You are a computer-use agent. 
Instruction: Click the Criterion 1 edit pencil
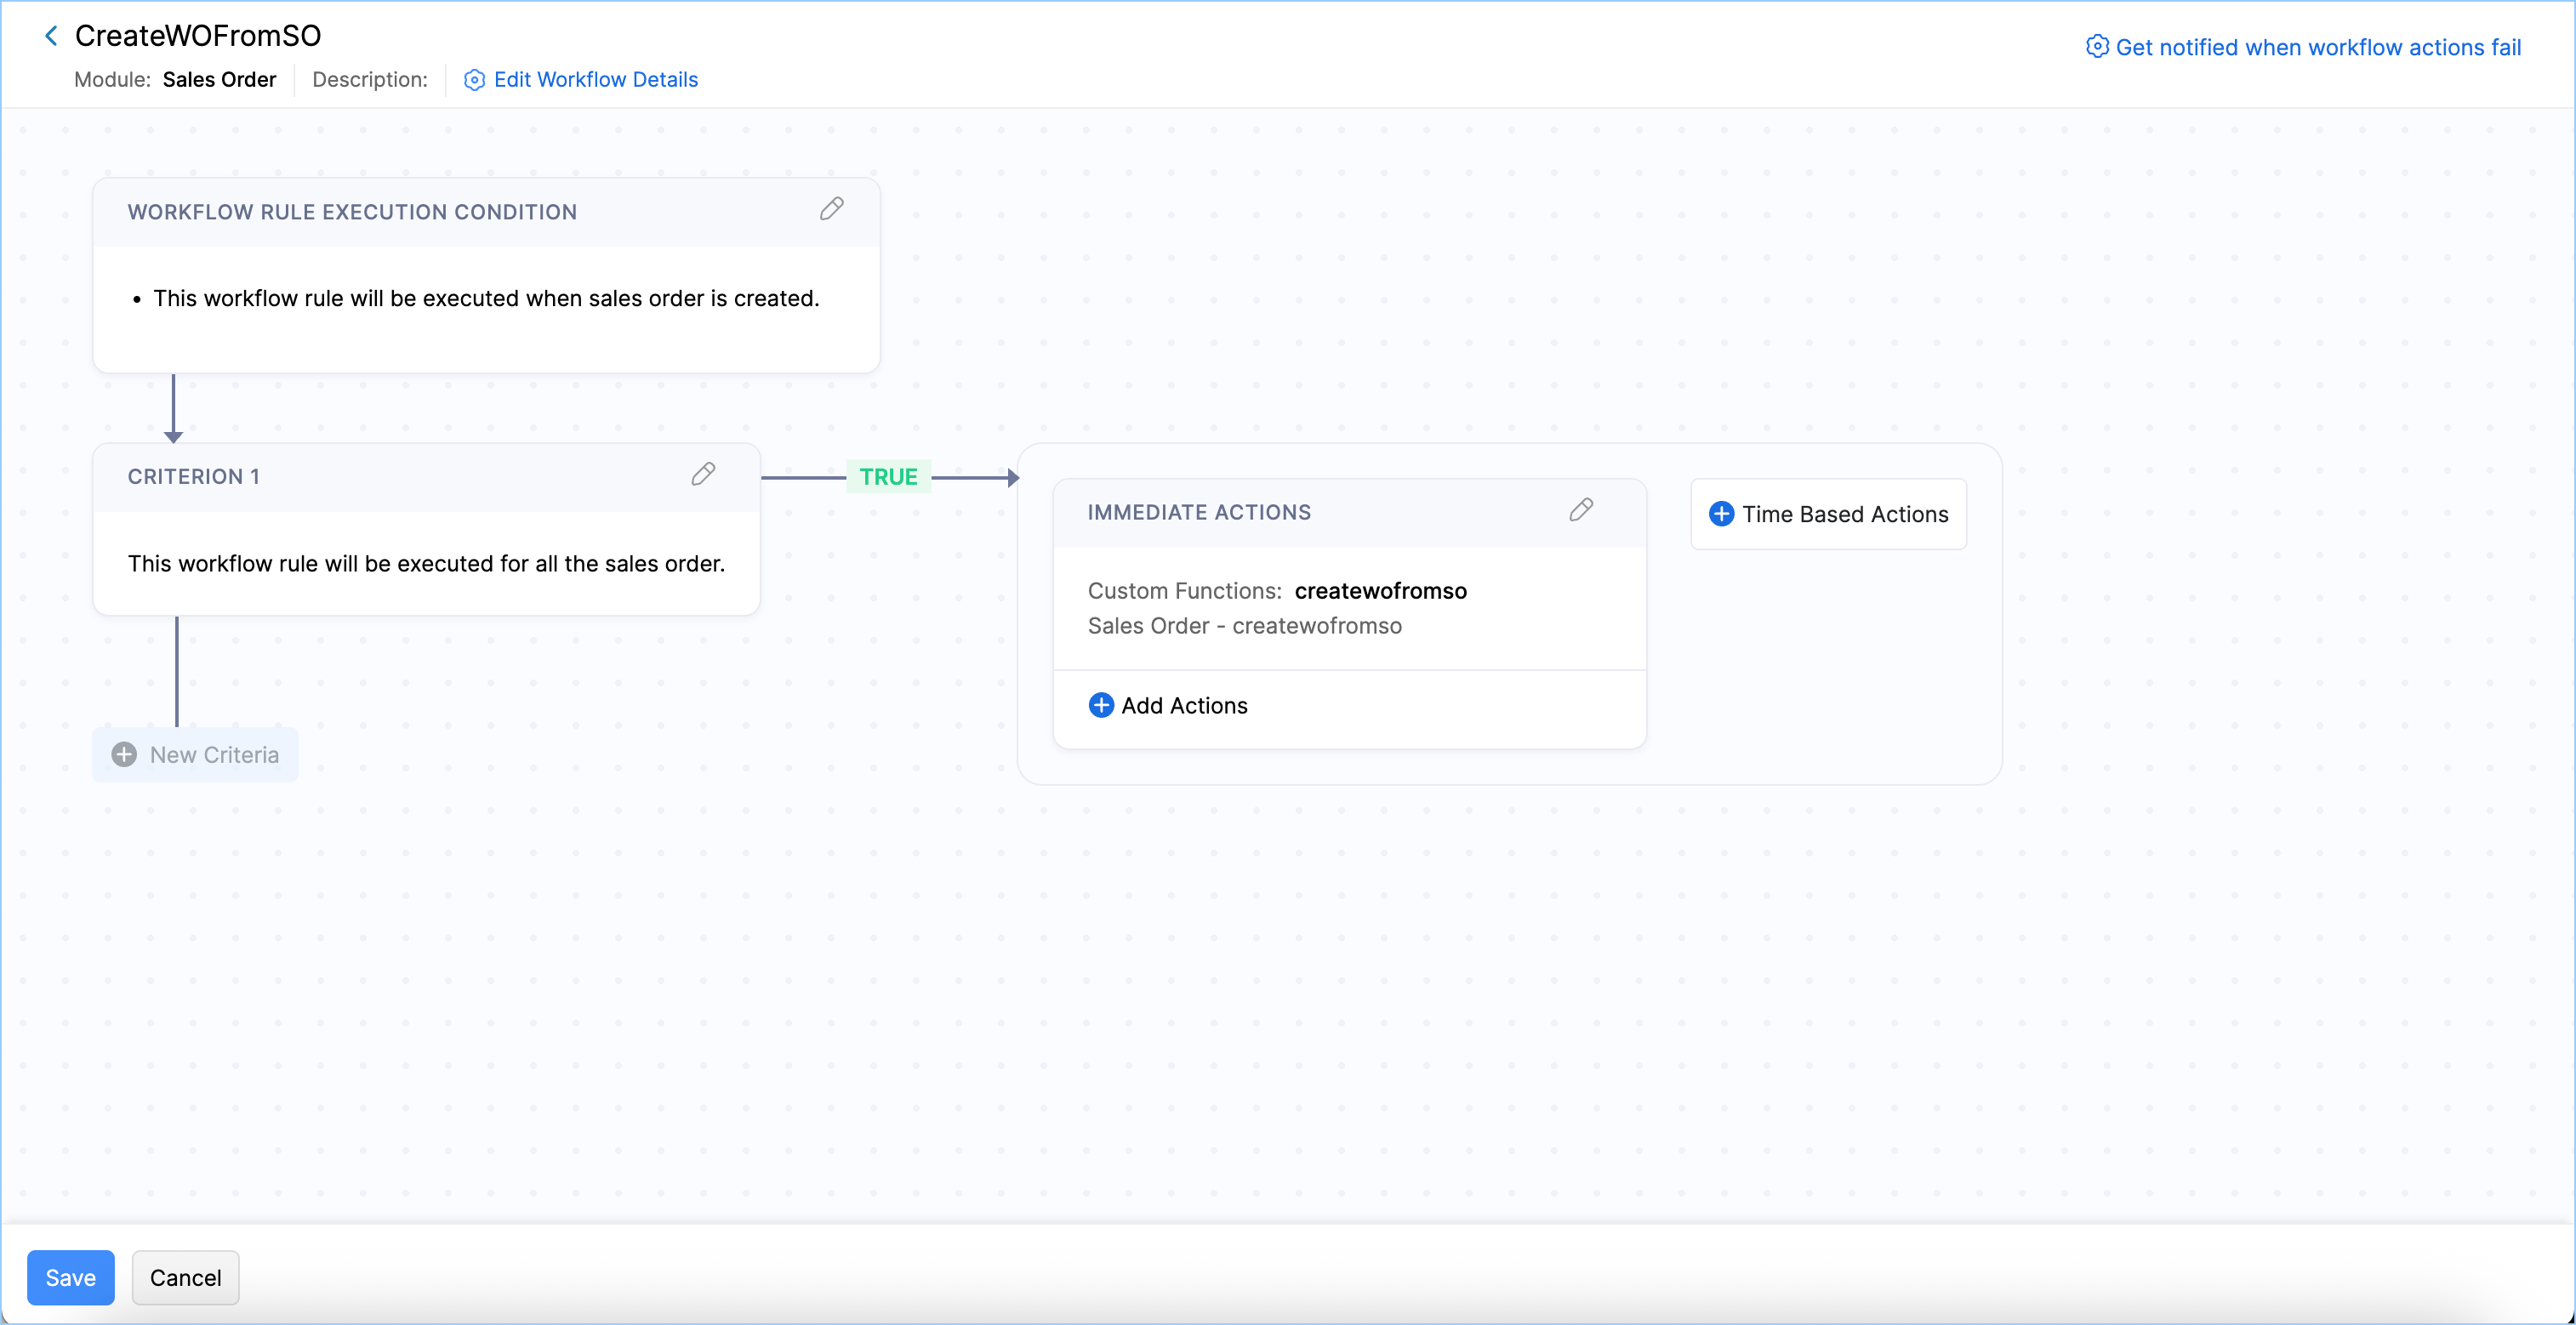coord(703,474)
